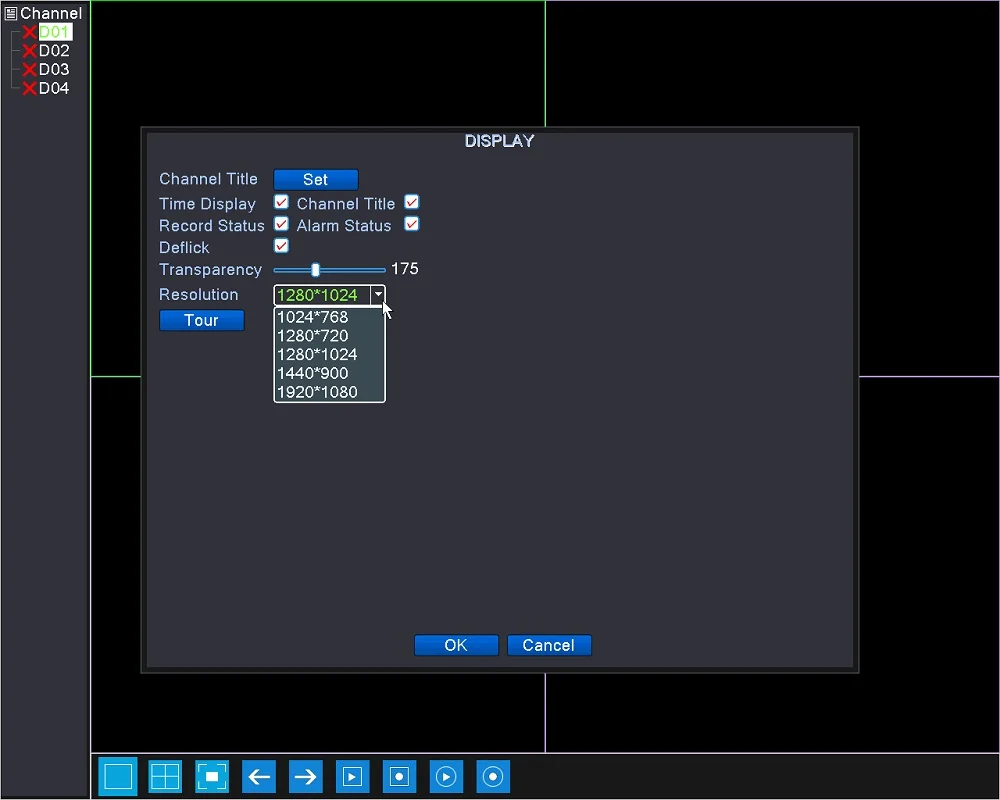Viewport: 1000px width, 800px height.
Task: Collapse the Resolution dropdown arrow
Action: (378, 295)
